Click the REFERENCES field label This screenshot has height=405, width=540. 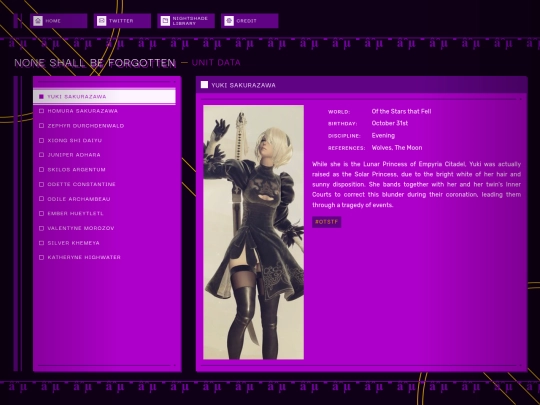(x=346, y=148)
